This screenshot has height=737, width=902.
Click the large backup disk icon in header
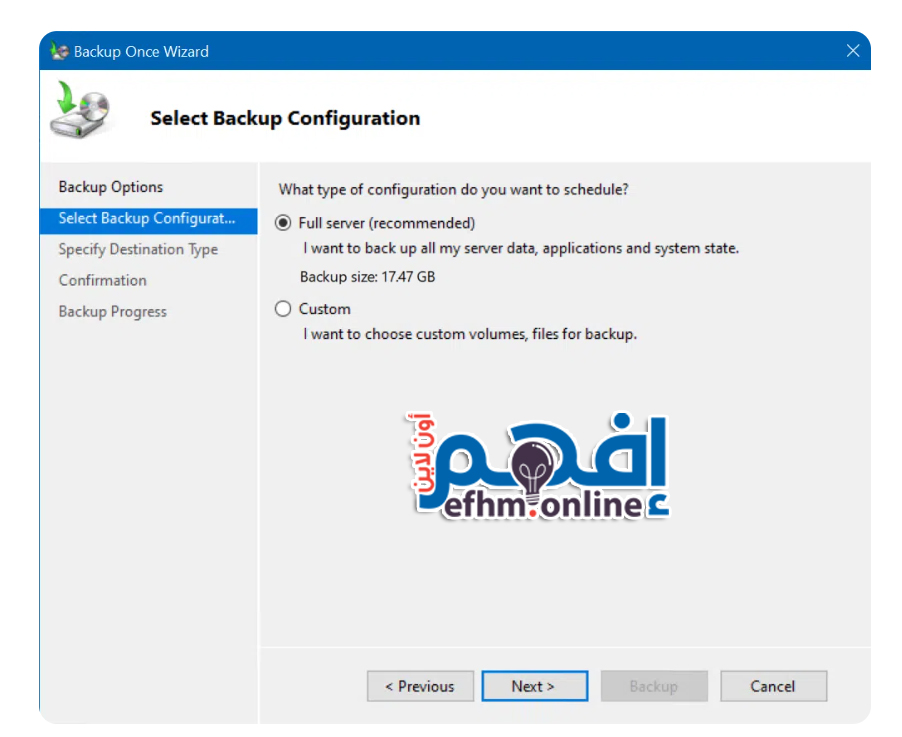[x=79, y=112]
